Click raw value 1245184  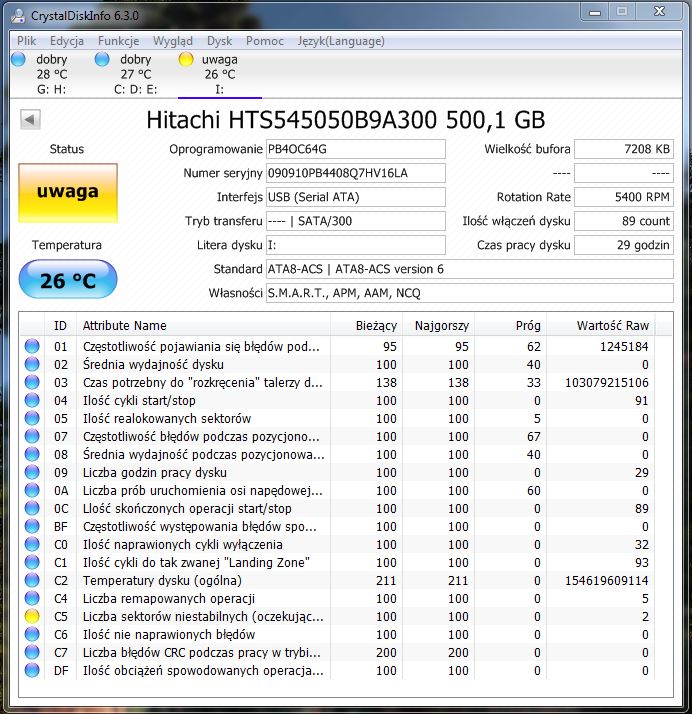(x=624, y=347)
